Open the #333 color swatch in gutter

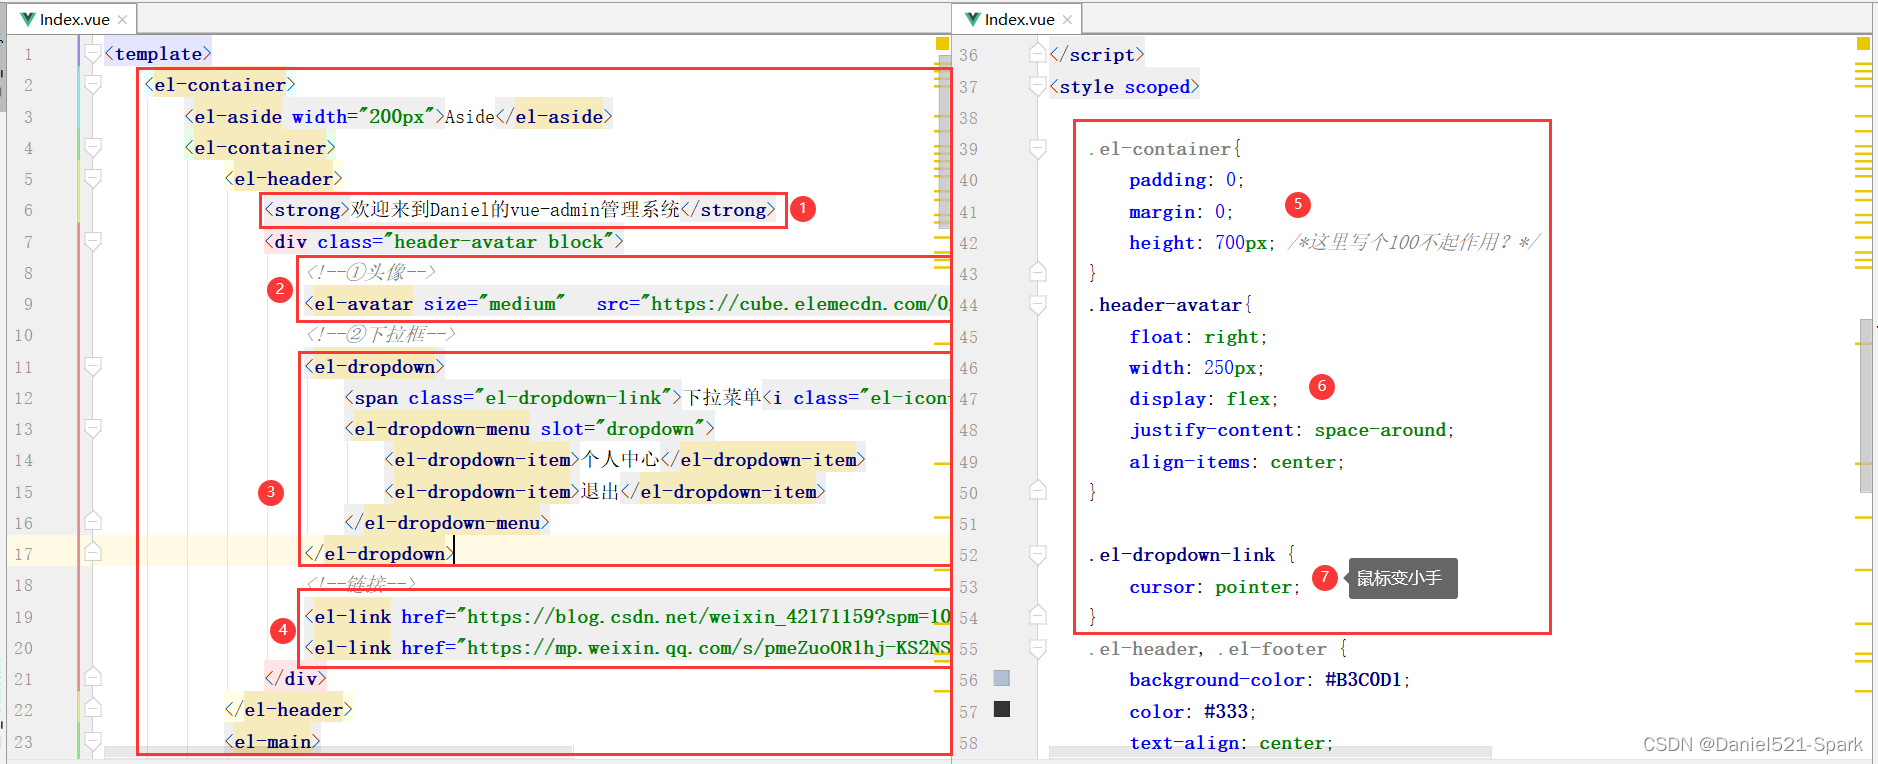pos(1002,709)
